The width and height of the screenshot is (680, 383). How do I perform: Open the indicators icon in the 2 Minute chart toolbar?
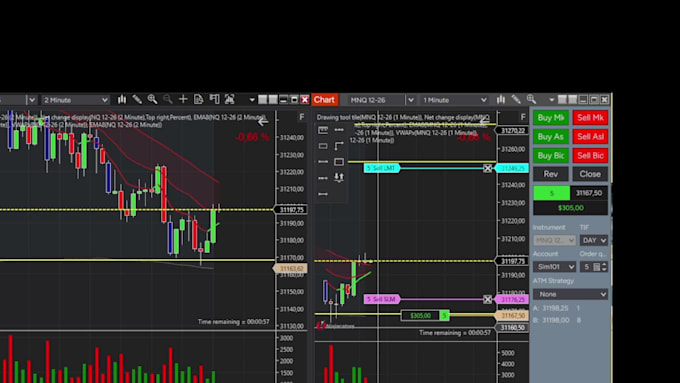(122, 100)
